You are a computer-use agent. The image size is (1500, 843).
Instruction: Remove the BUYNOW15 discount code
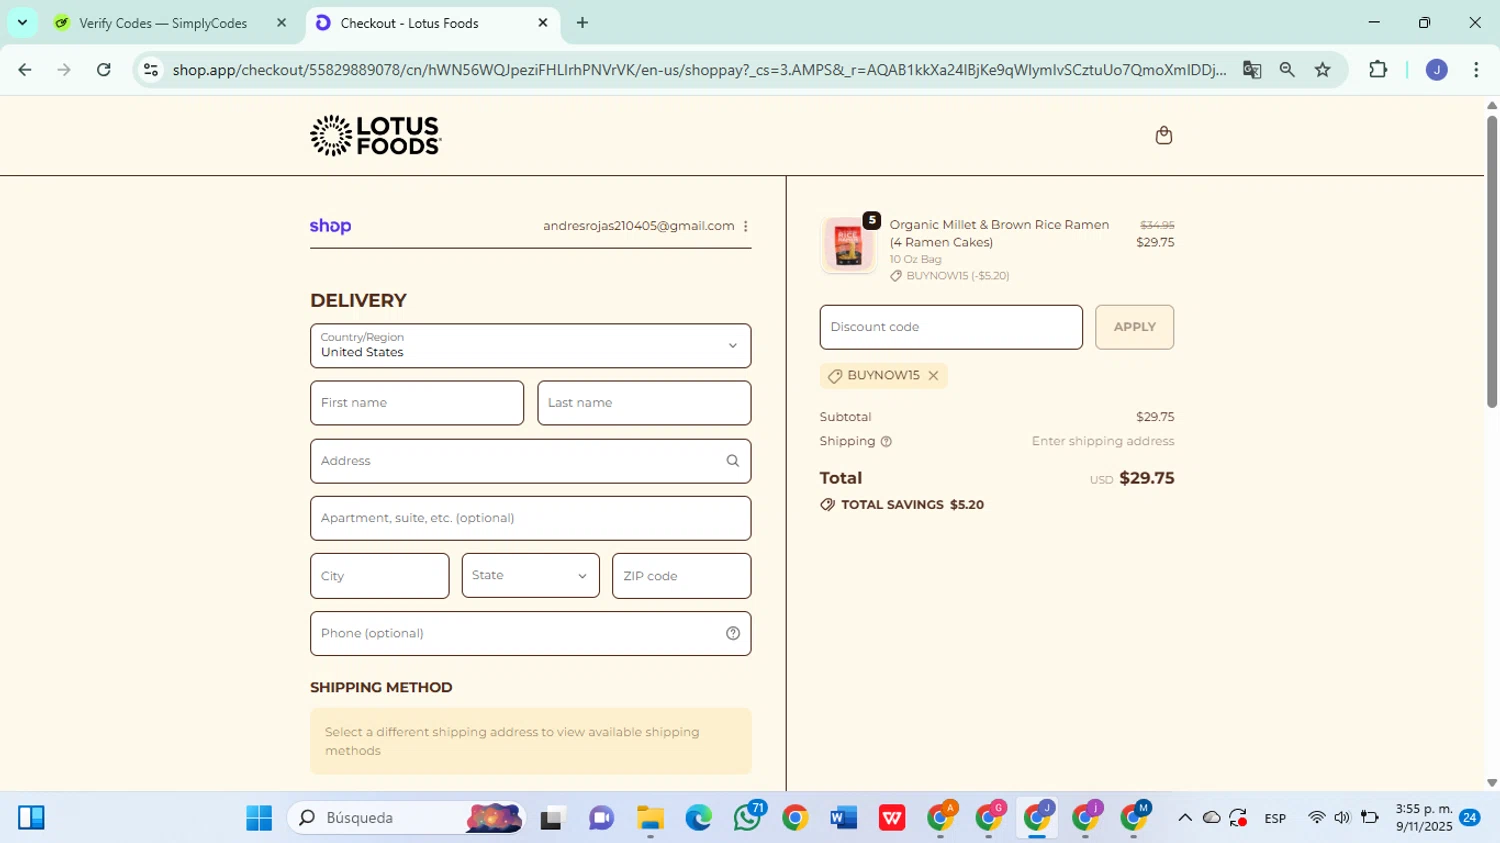point(933,376)
